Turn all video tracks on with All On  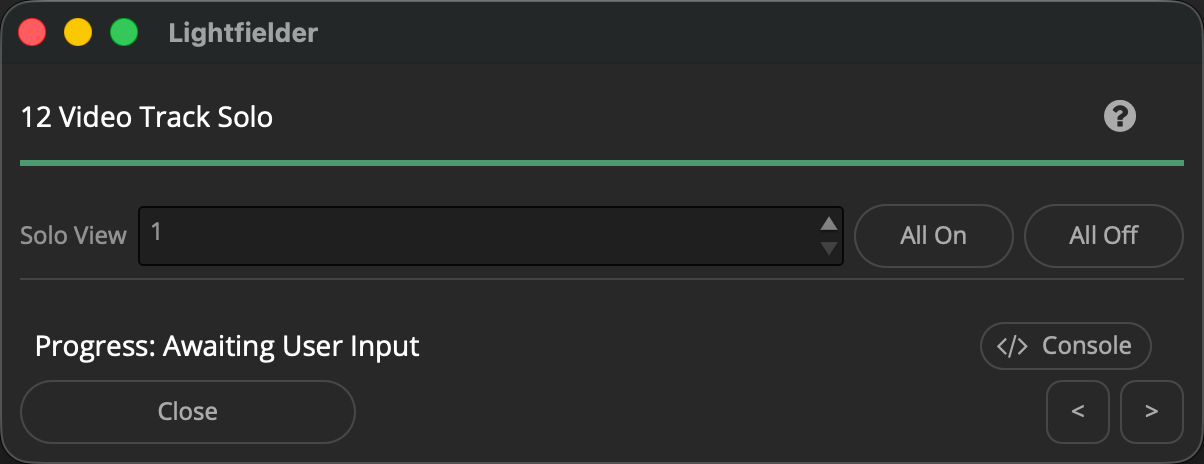pos(933,236)
